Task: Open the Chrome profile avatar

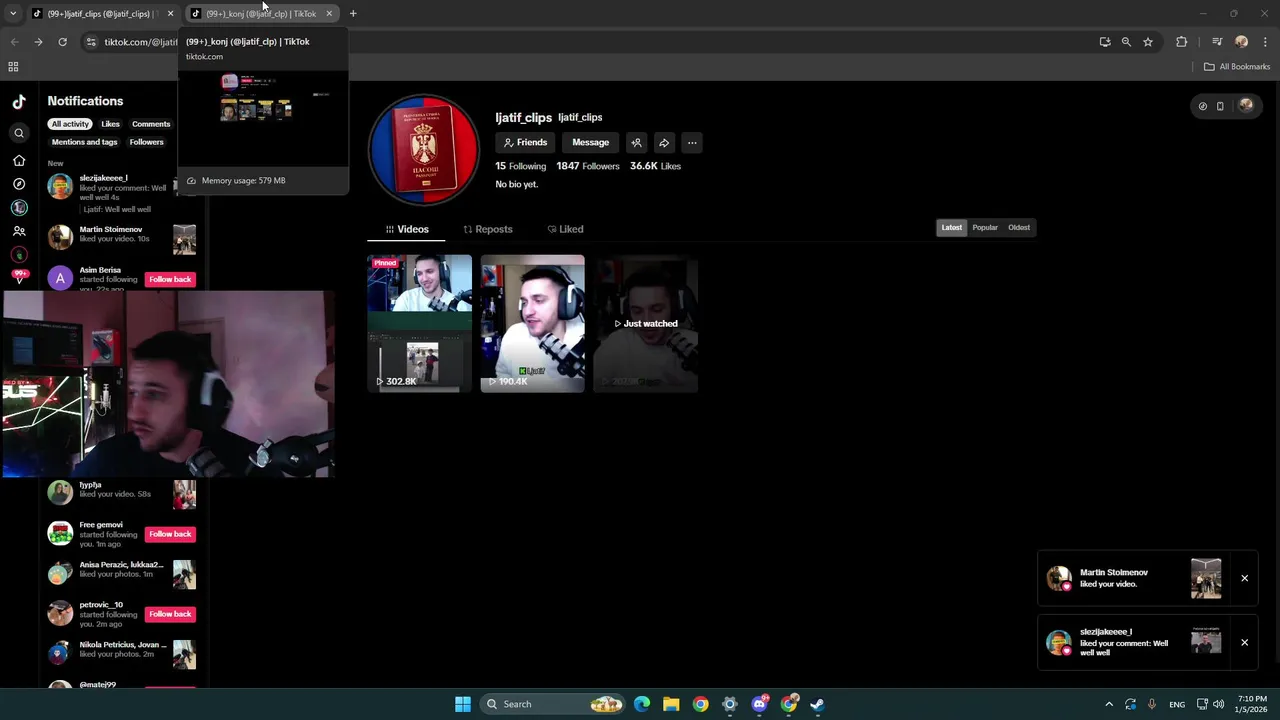Action: (x=1242, y=42)
